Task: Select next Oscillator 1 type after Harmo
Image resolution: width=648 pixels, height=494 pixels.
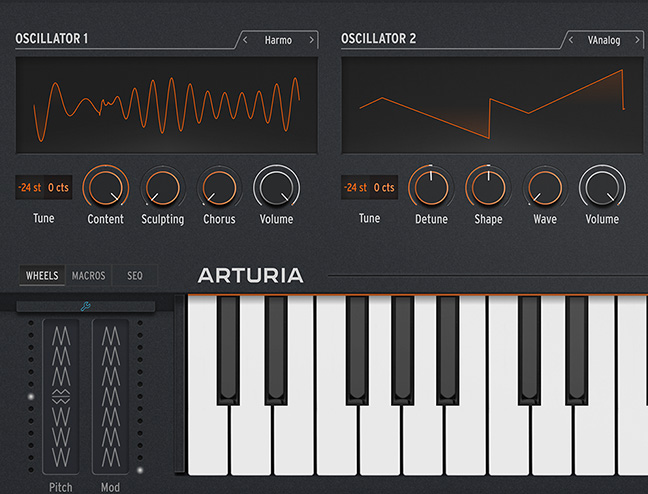Action: [x=311, y=40]
